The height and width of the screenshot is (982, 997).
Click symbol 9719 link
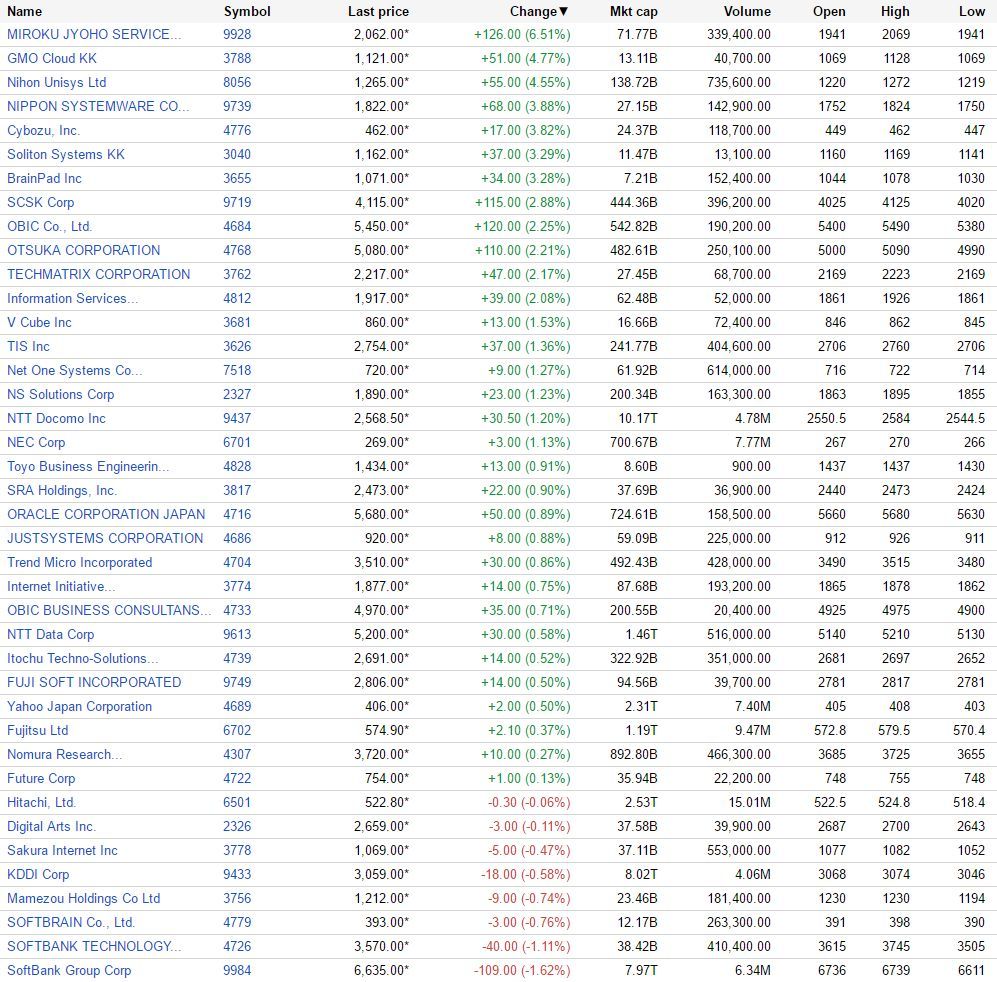point(237,202)
